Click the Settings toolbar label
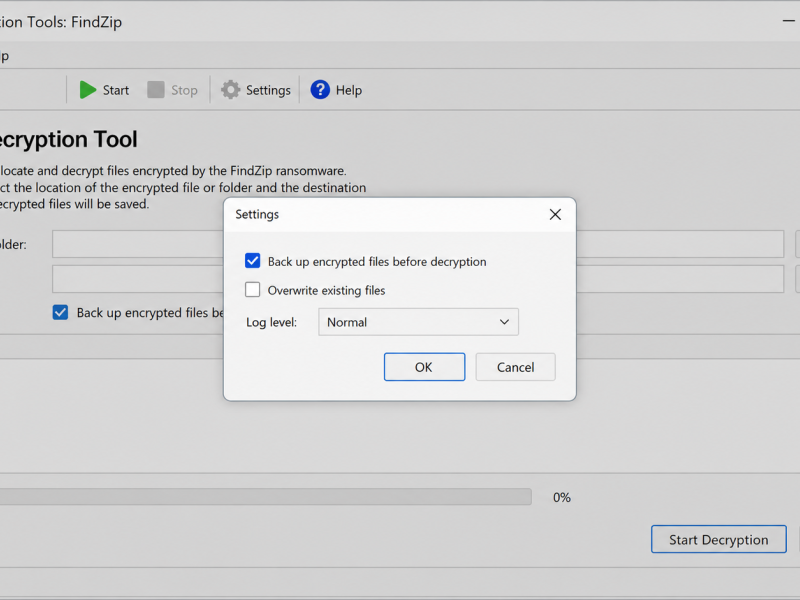Viewport: 800px width, 600px height. coord(268,90)
